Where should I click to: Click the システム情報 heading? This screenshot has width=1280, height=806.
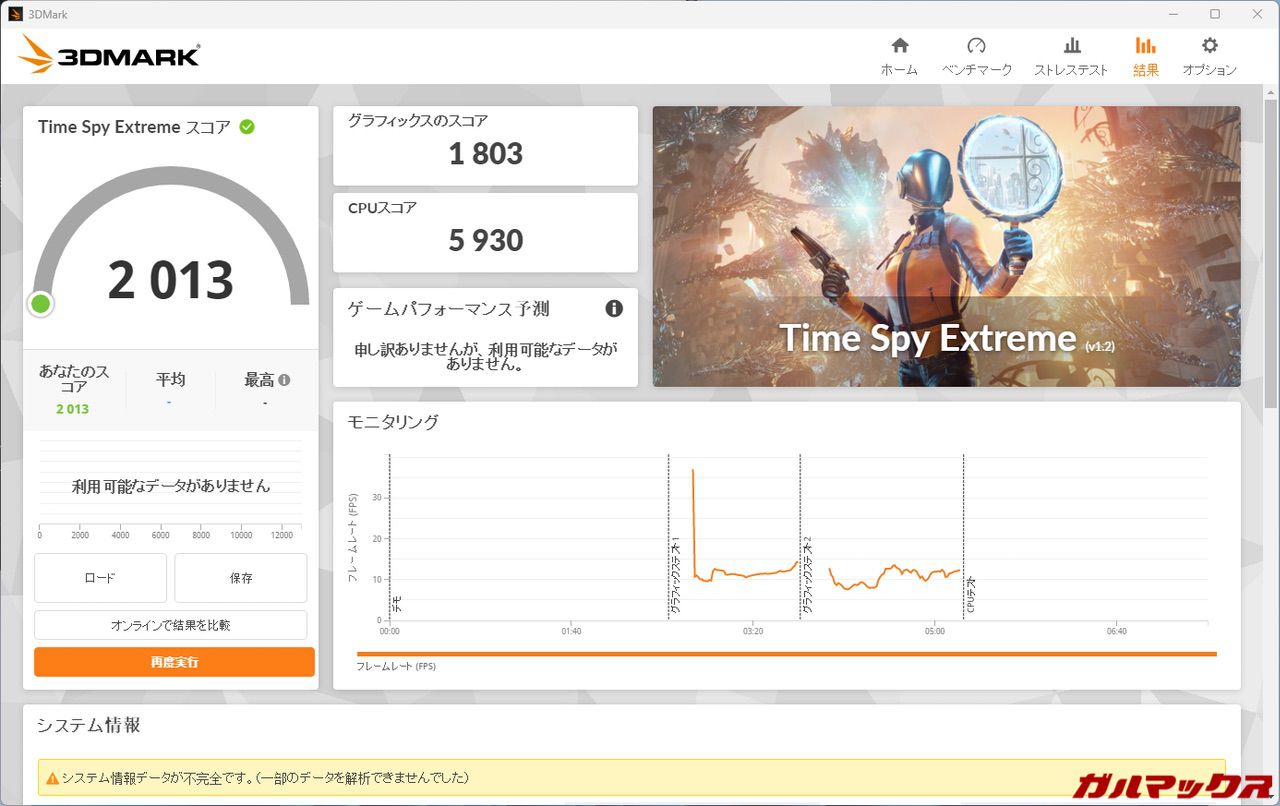click(x=89, y=726)
